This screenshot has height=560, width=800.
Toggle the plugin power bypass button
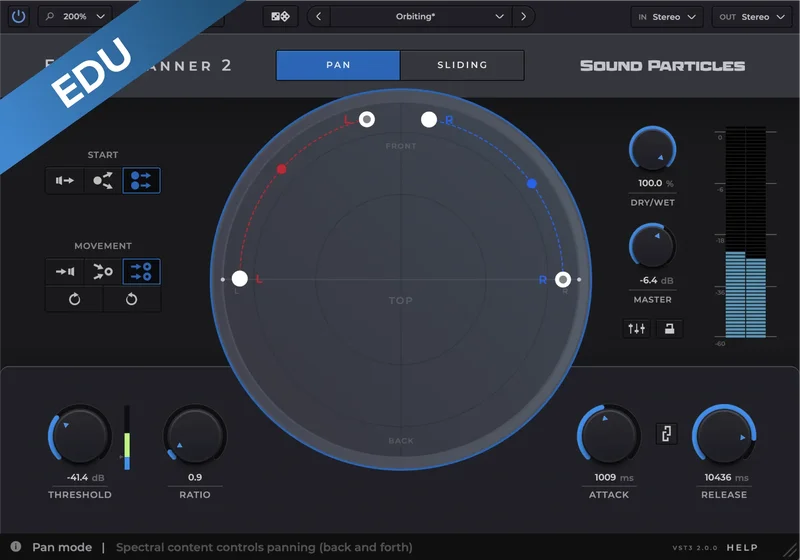click(18, 16)
